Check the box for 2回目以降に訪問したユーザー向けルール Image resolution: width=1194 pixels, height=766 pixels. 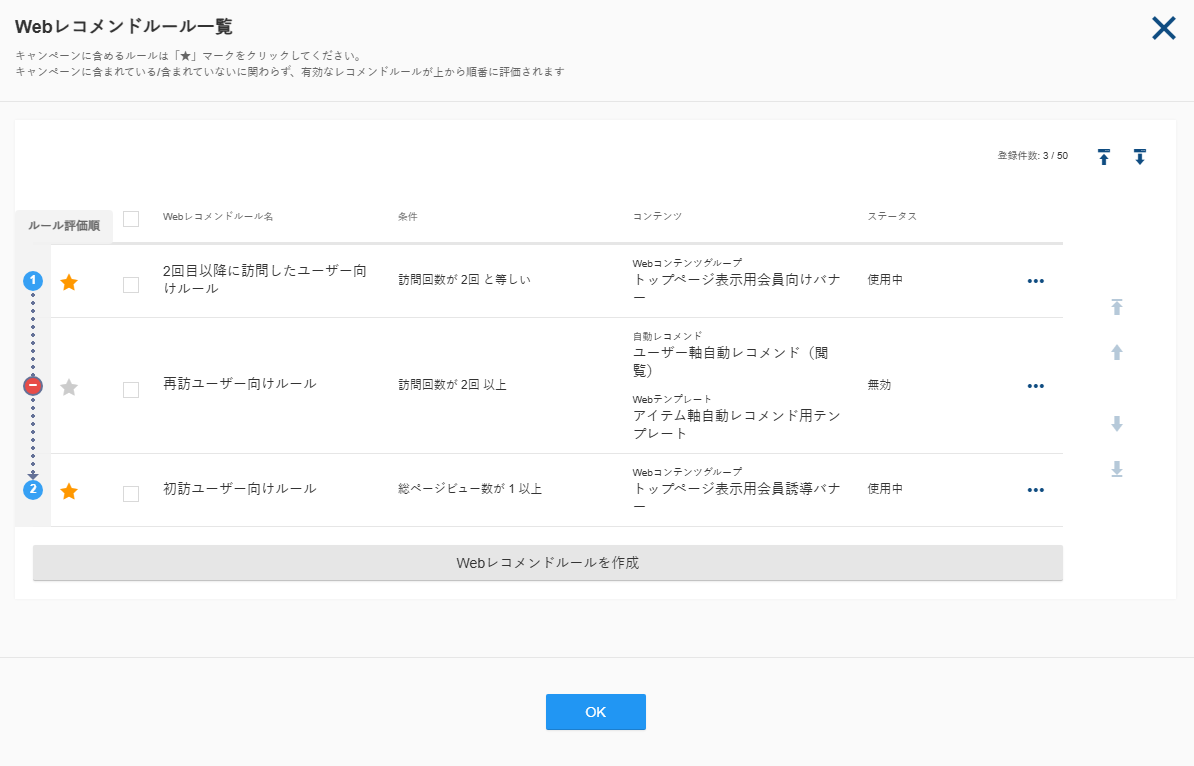pos(131,285)
